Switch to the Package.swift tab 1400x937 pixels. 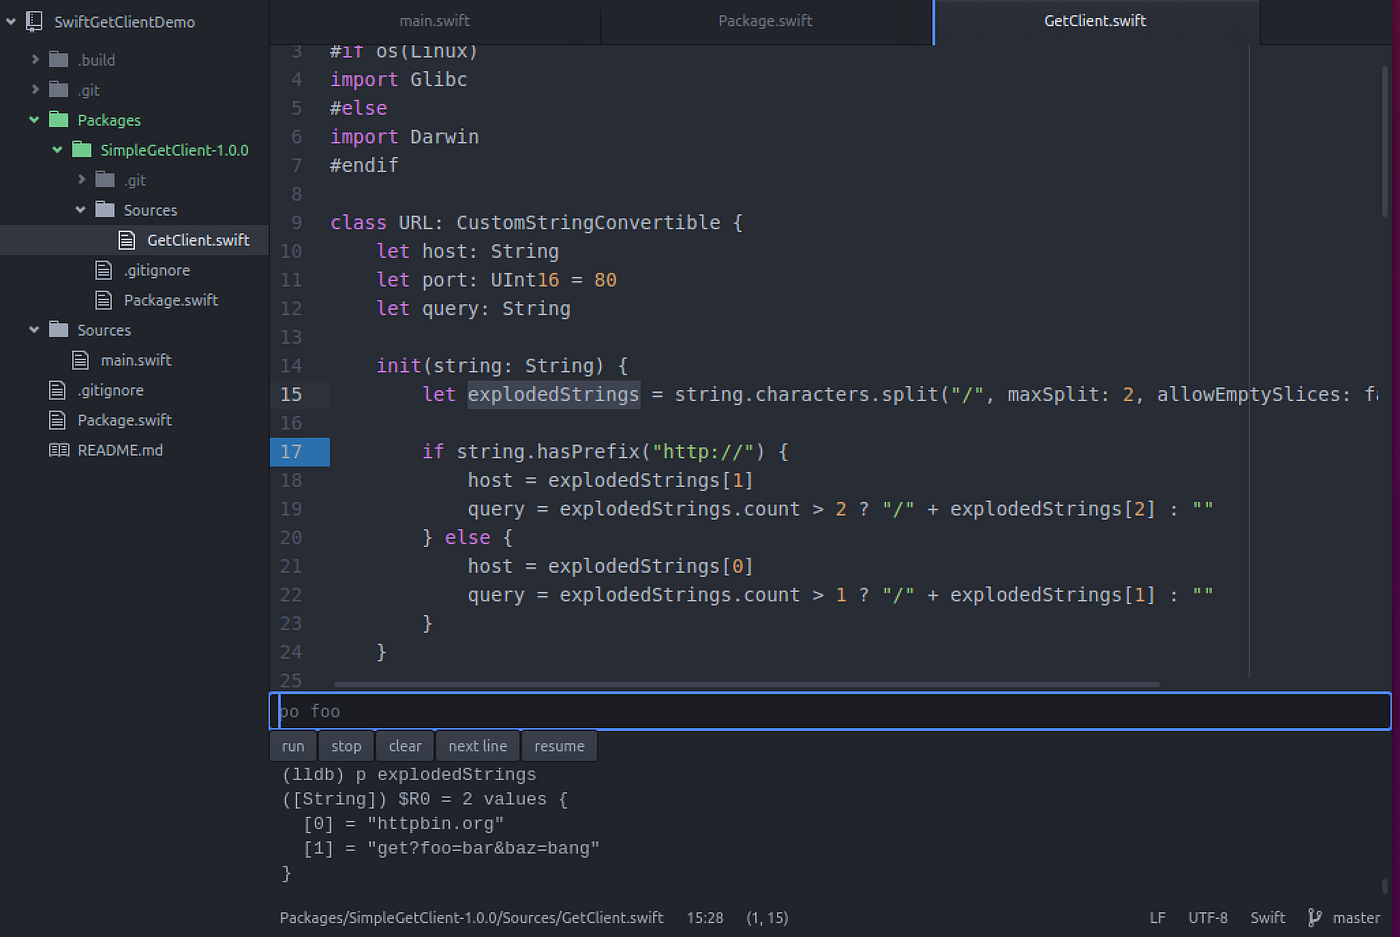765,21
